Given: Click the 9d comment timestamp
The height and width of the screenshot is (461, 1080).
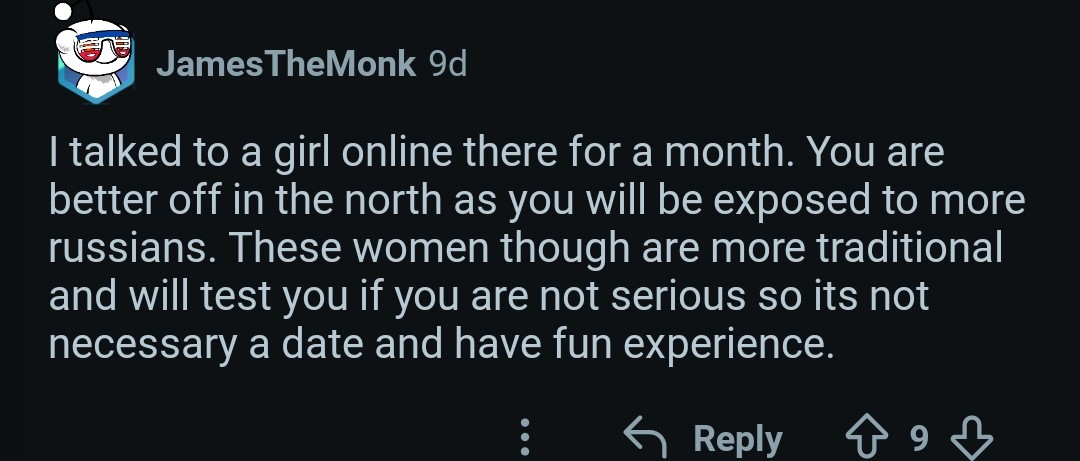Looking at the screenshot, I should click(x=446, y=65).
